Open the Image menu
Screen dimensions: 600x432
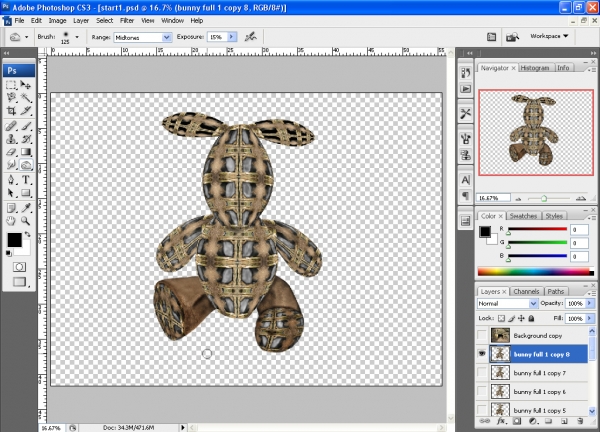pos(57,21)
